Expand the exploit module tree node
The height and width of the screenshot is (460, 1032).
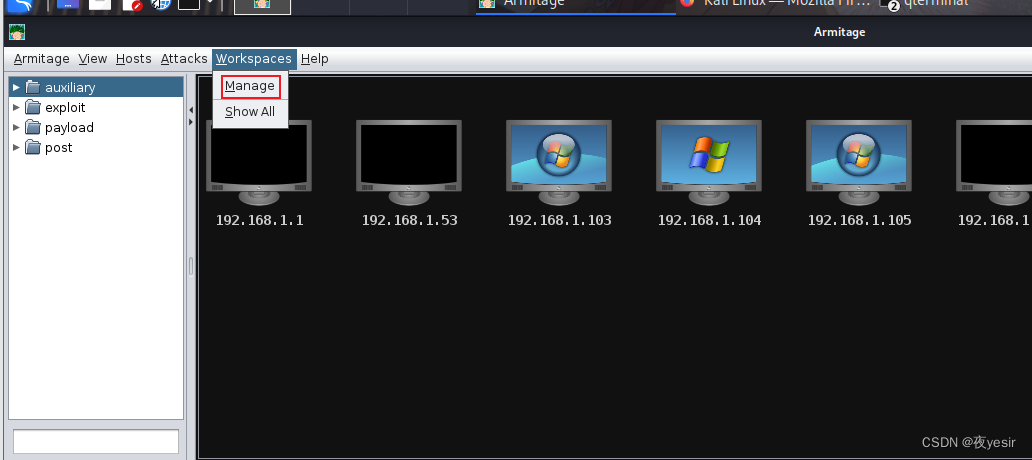coord(16,107)
